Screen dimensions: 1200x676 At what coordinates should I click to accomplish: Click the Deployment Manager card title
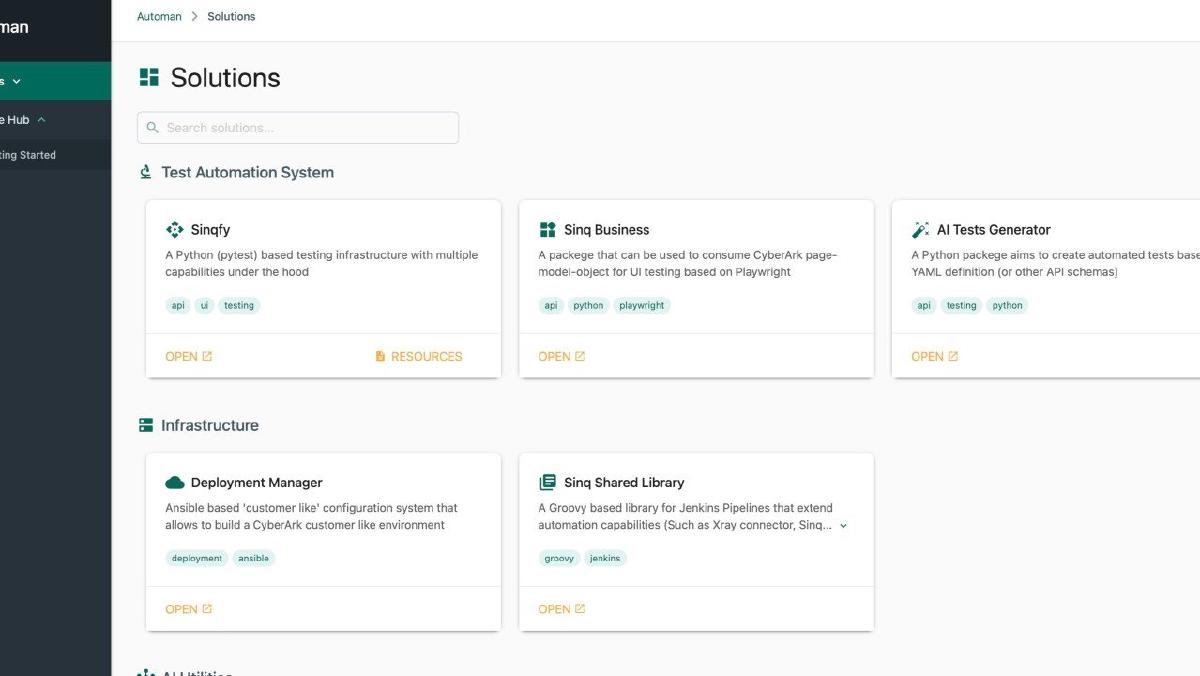(x=257, y=482)
